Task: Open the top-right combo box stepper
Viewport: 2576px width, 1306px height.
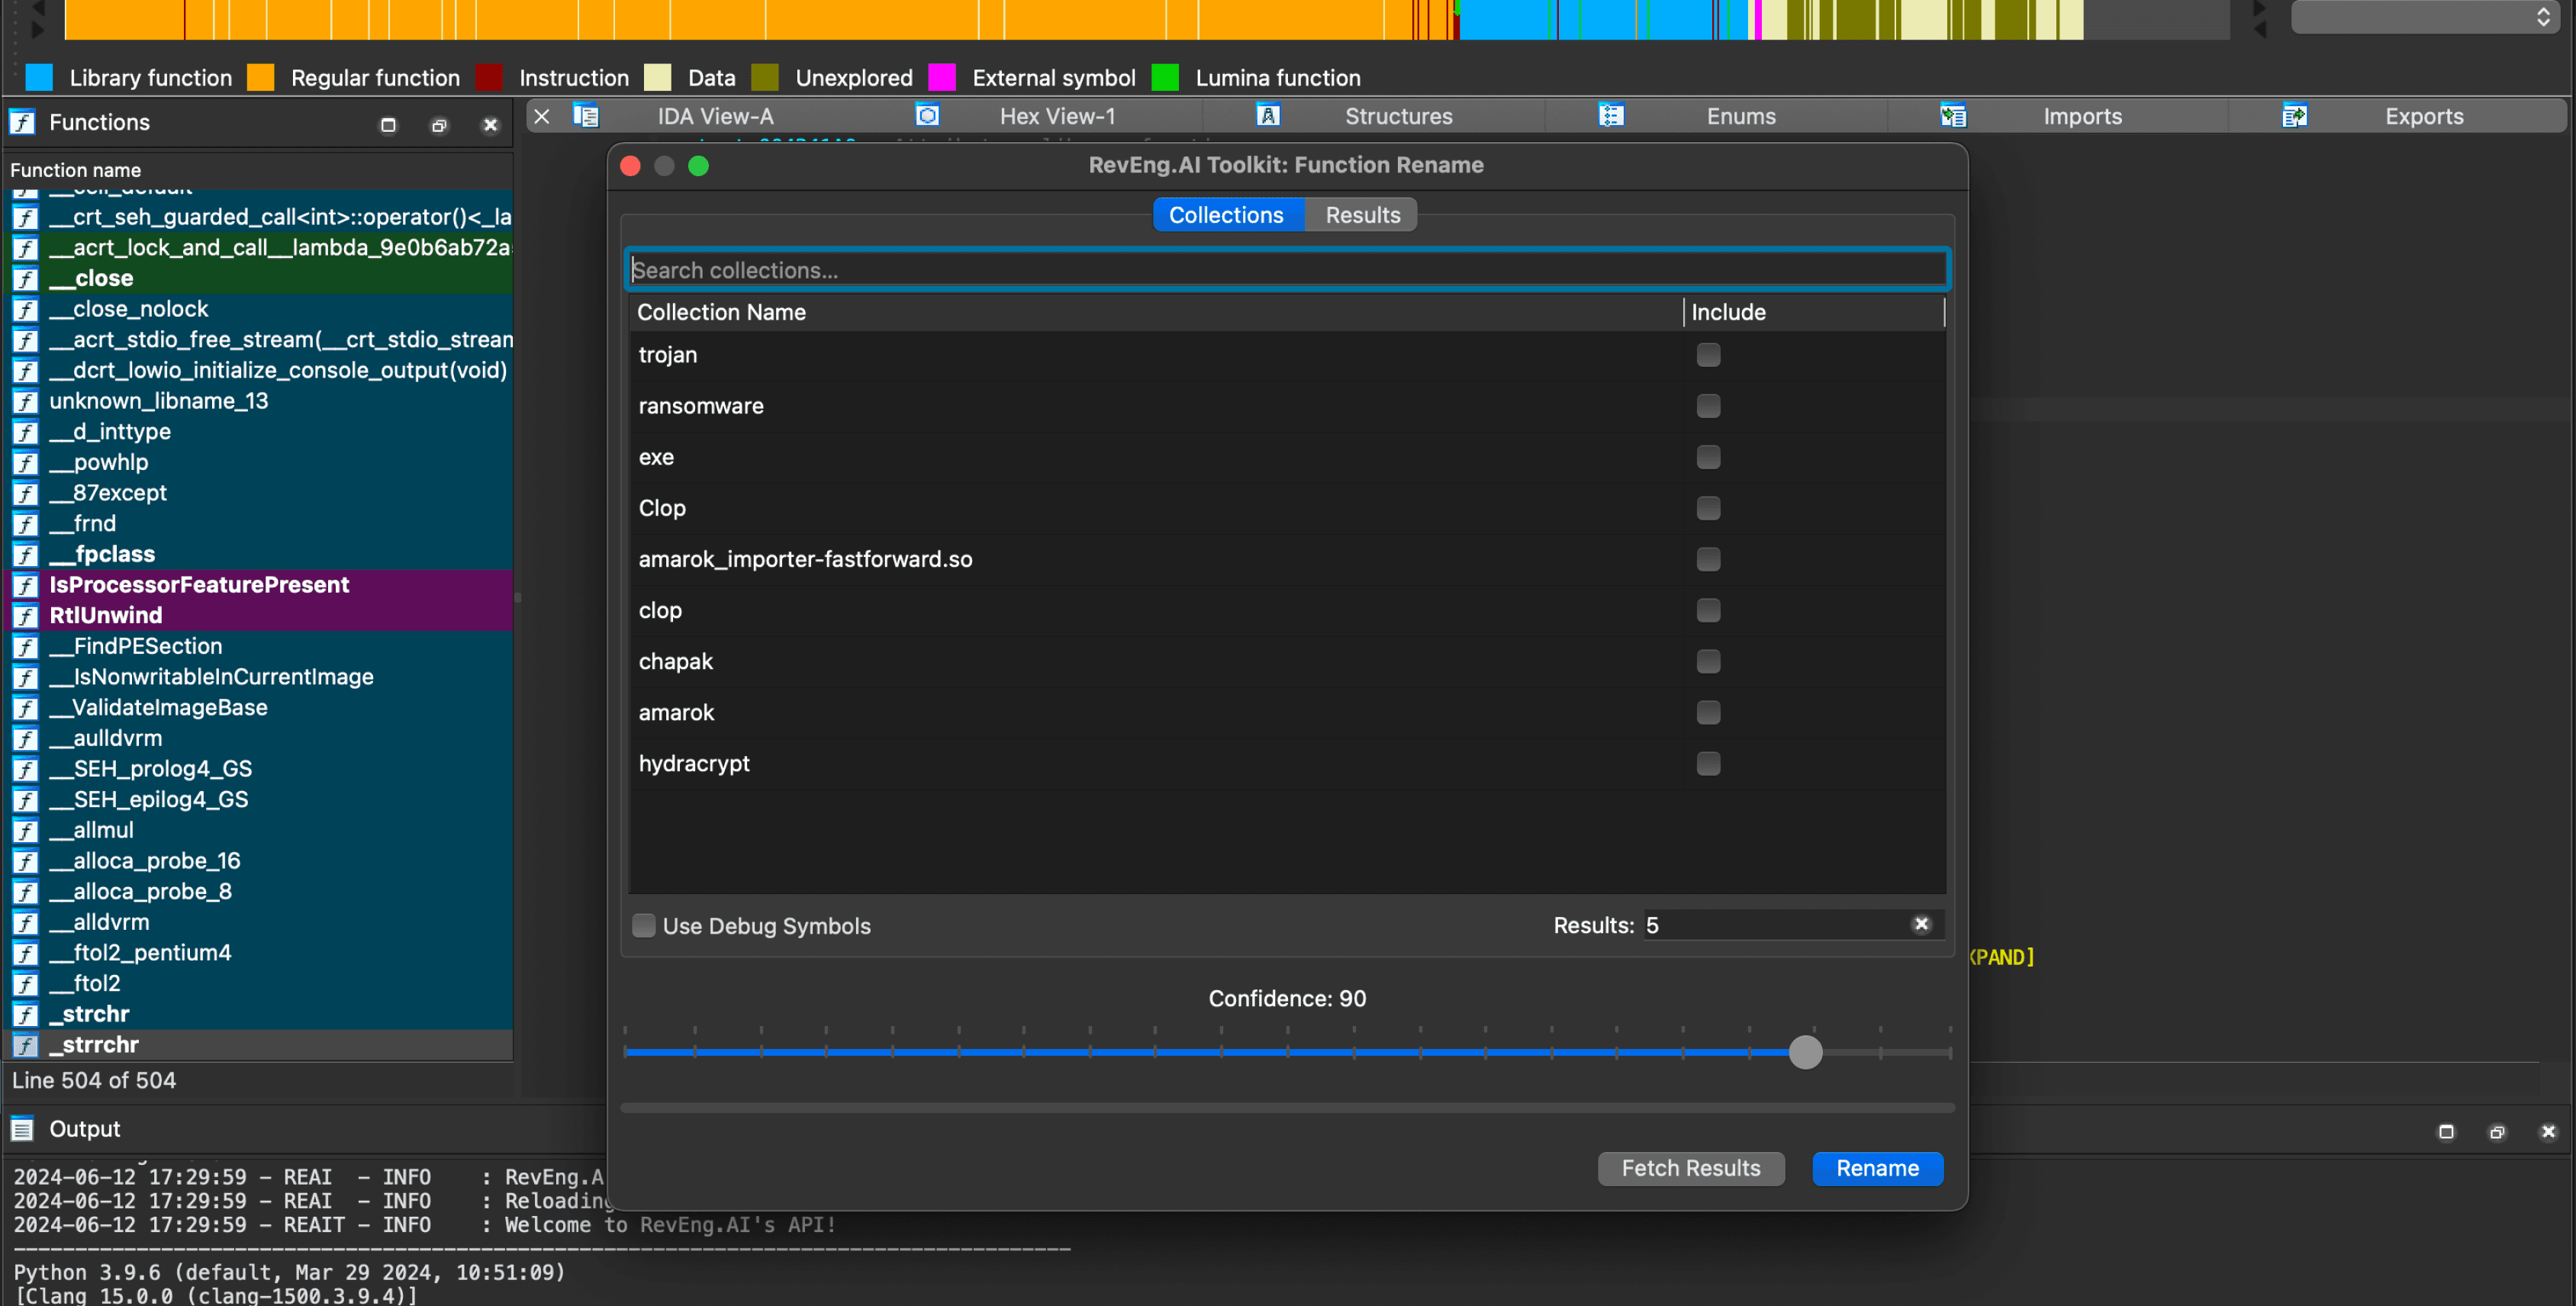Action: [2542, 16]
